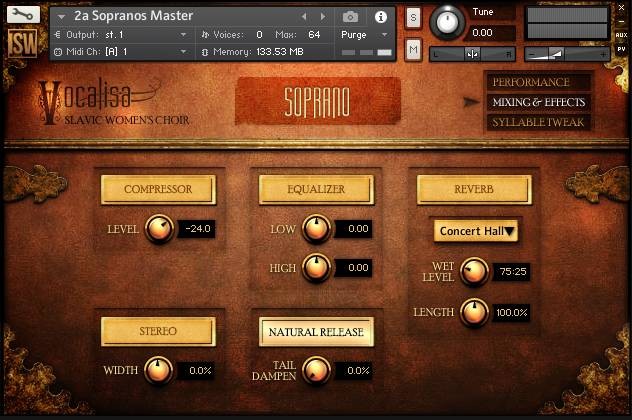Click the Width 0.0% value

coord(197,371)
